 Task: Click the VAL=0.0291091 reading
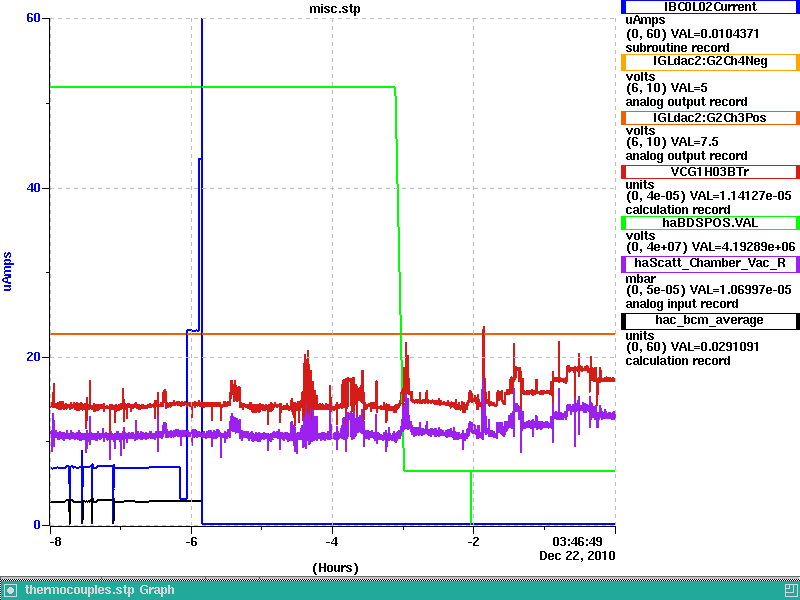click(715, 347)
